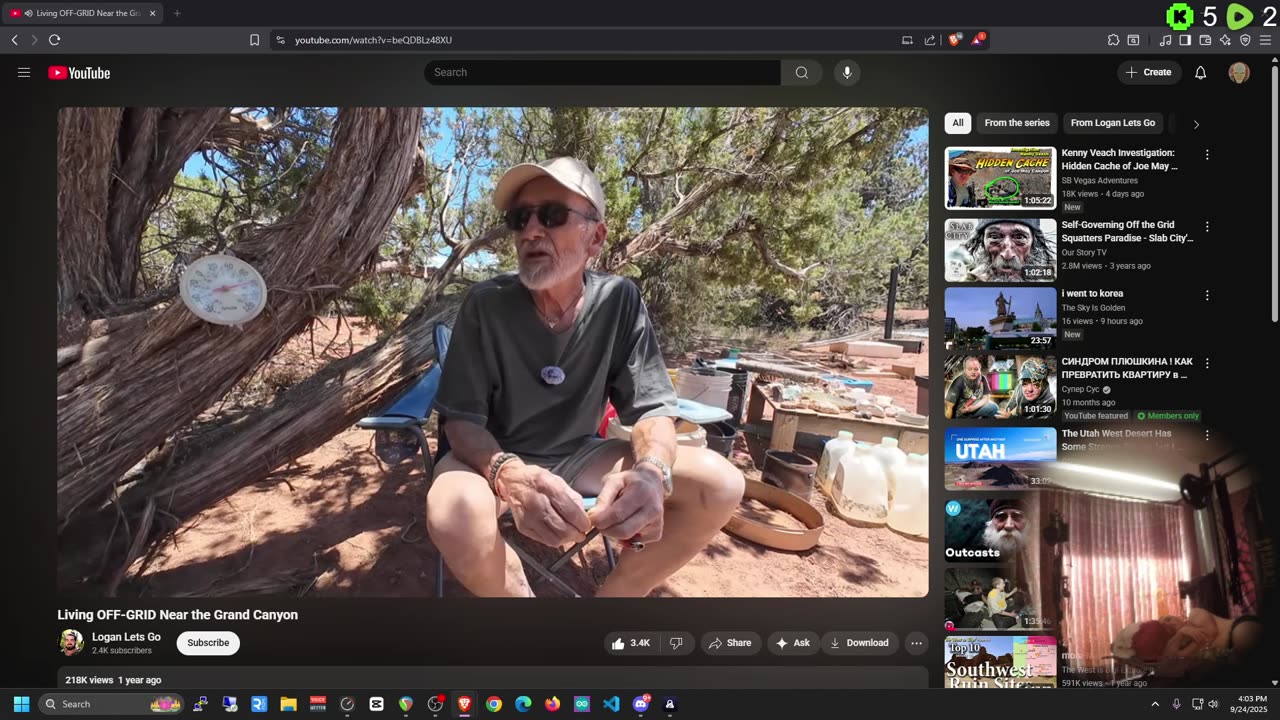
Task: Open Logan Lets Go channel avatar
Action: [x=71, y=642]
